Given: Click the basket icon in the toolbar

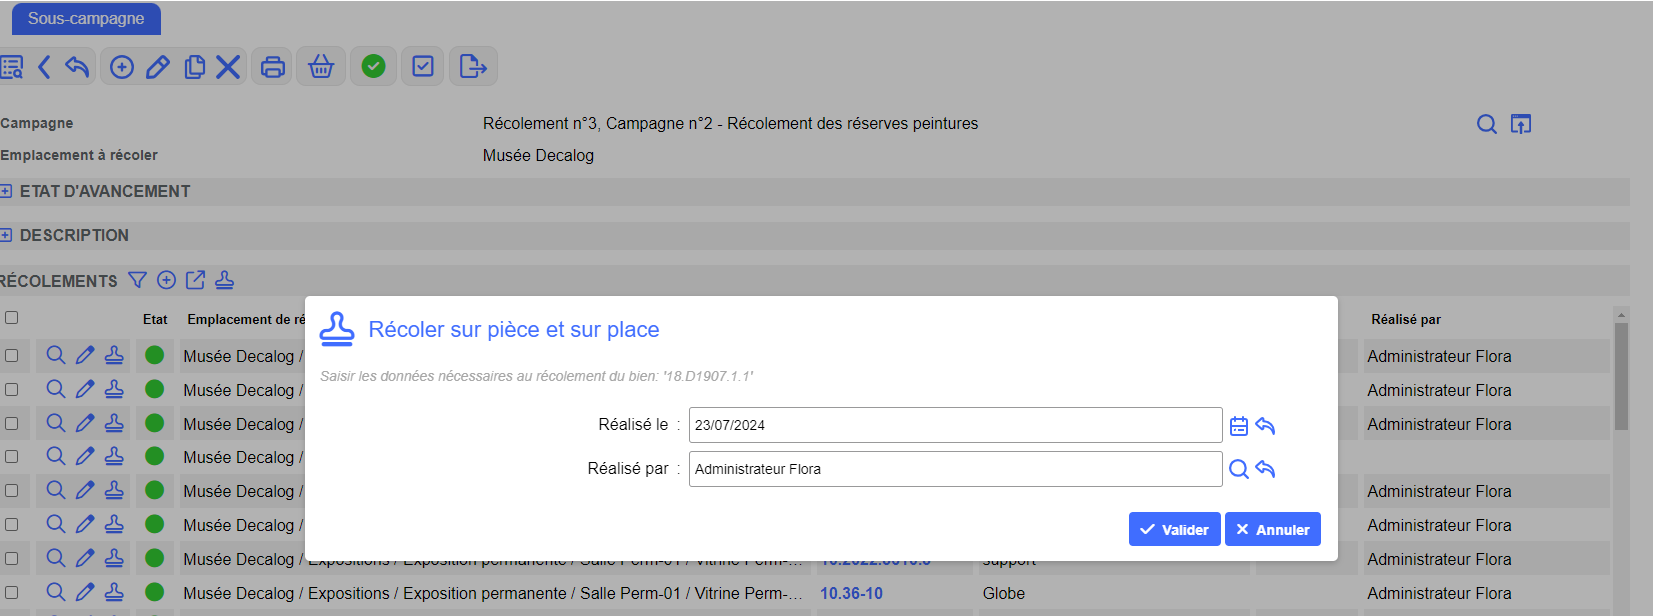Looking at the screenshot, I should [321, 67].
